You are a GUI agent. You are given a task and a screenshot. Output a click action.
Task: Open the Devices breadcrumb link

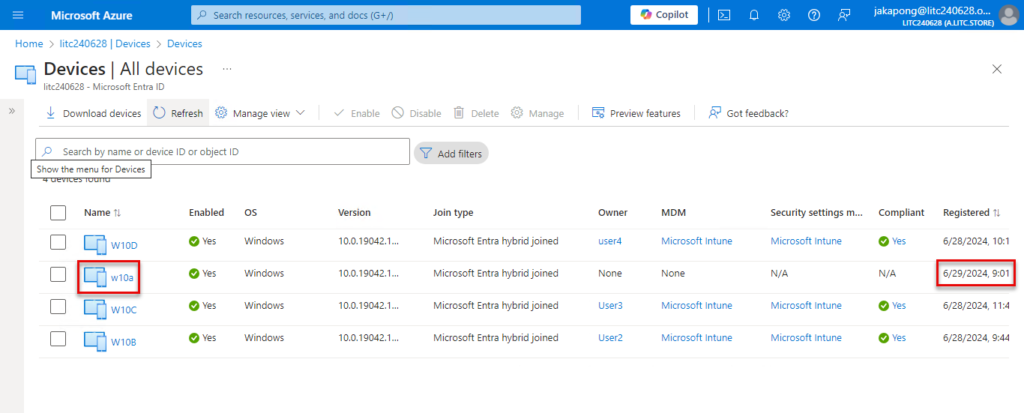tap(185, 44)
